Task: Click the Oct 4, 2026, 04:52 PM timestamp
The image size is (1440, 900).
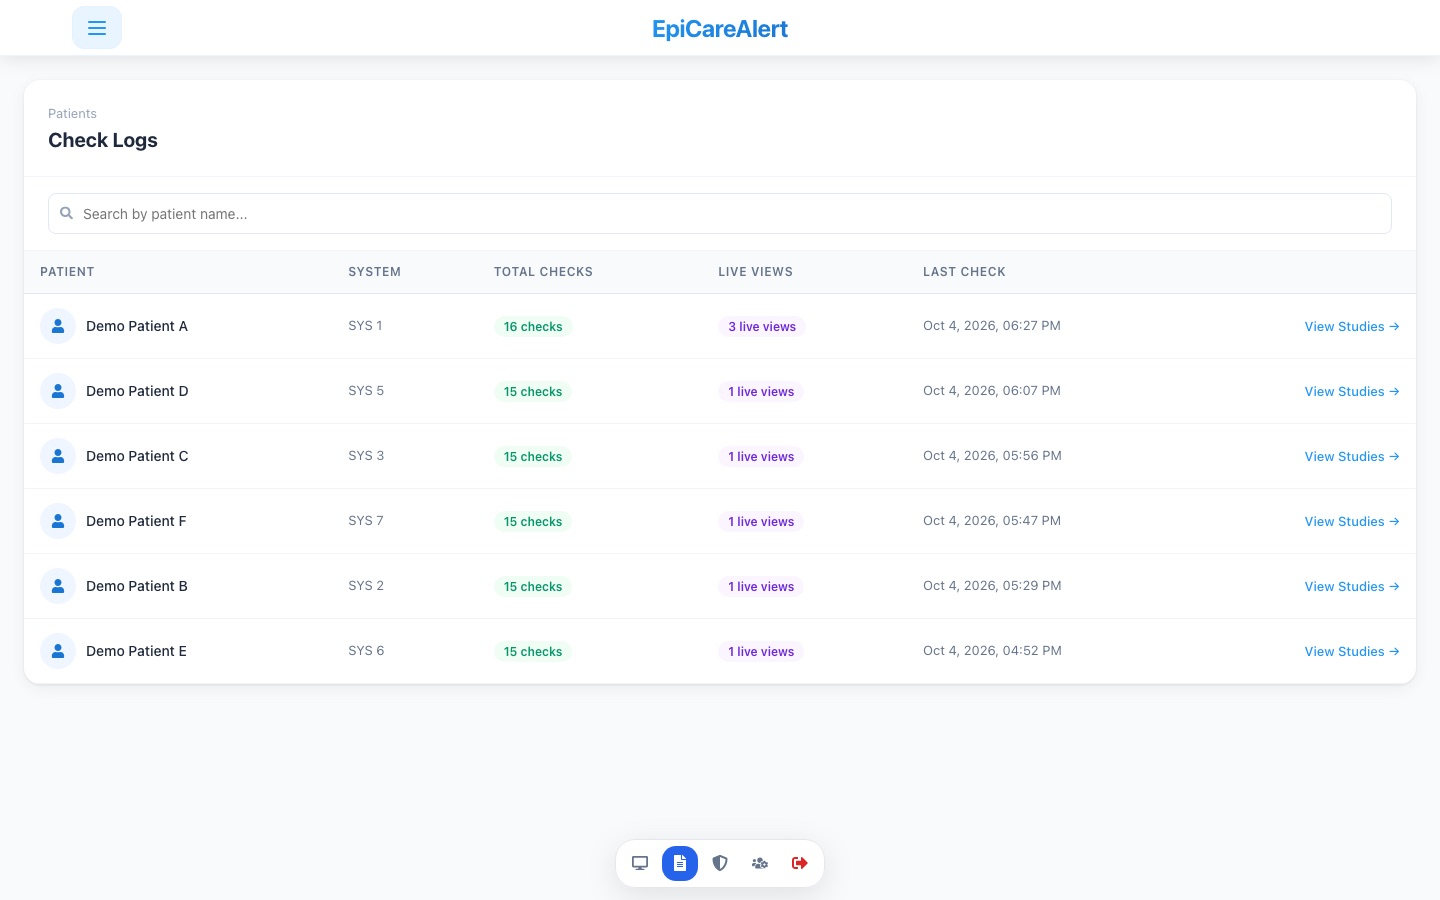Action: click(x=992, y=651)
